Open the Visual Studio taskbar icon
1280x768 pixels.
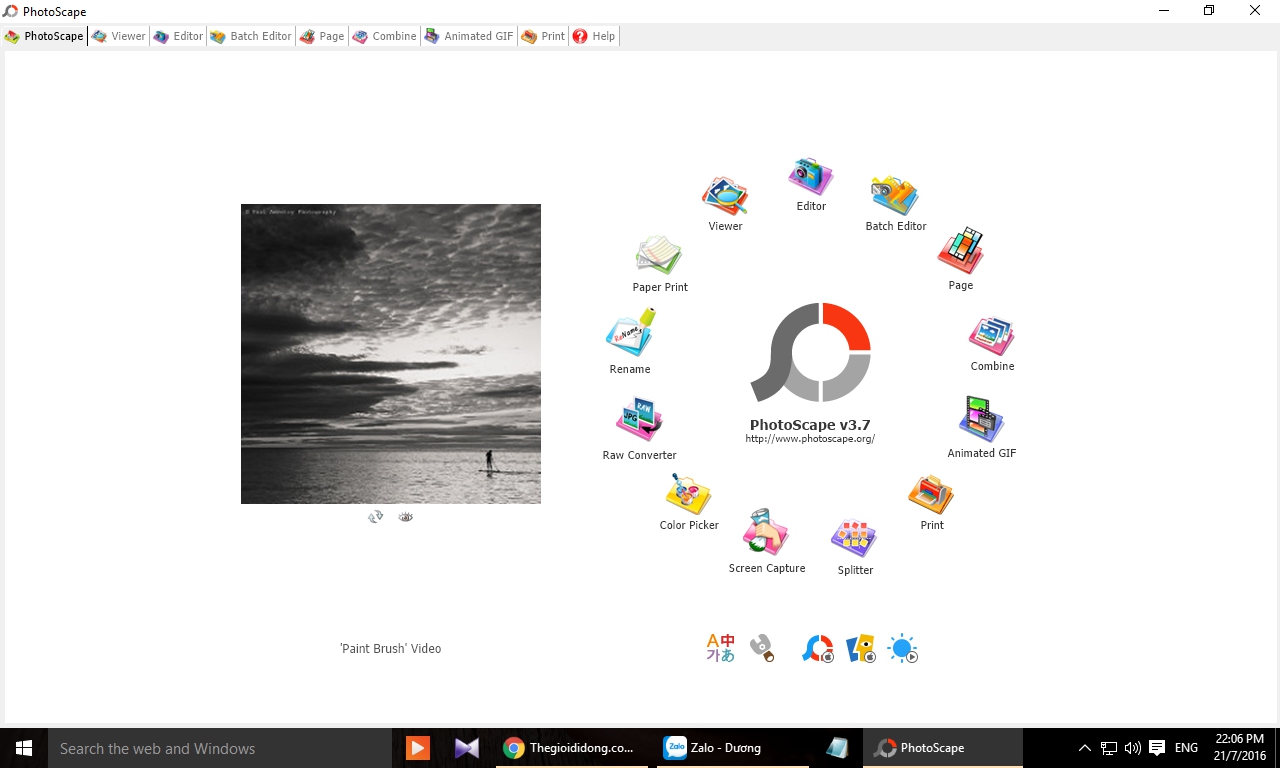(x=466, y=748)
